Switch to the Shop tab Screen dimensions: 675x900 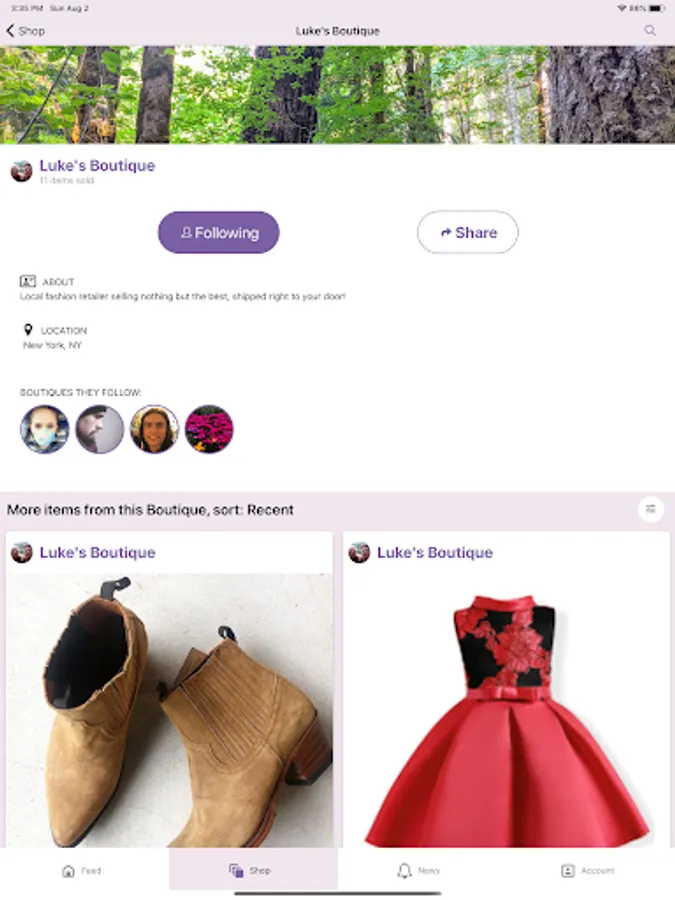tap(250, 871)
